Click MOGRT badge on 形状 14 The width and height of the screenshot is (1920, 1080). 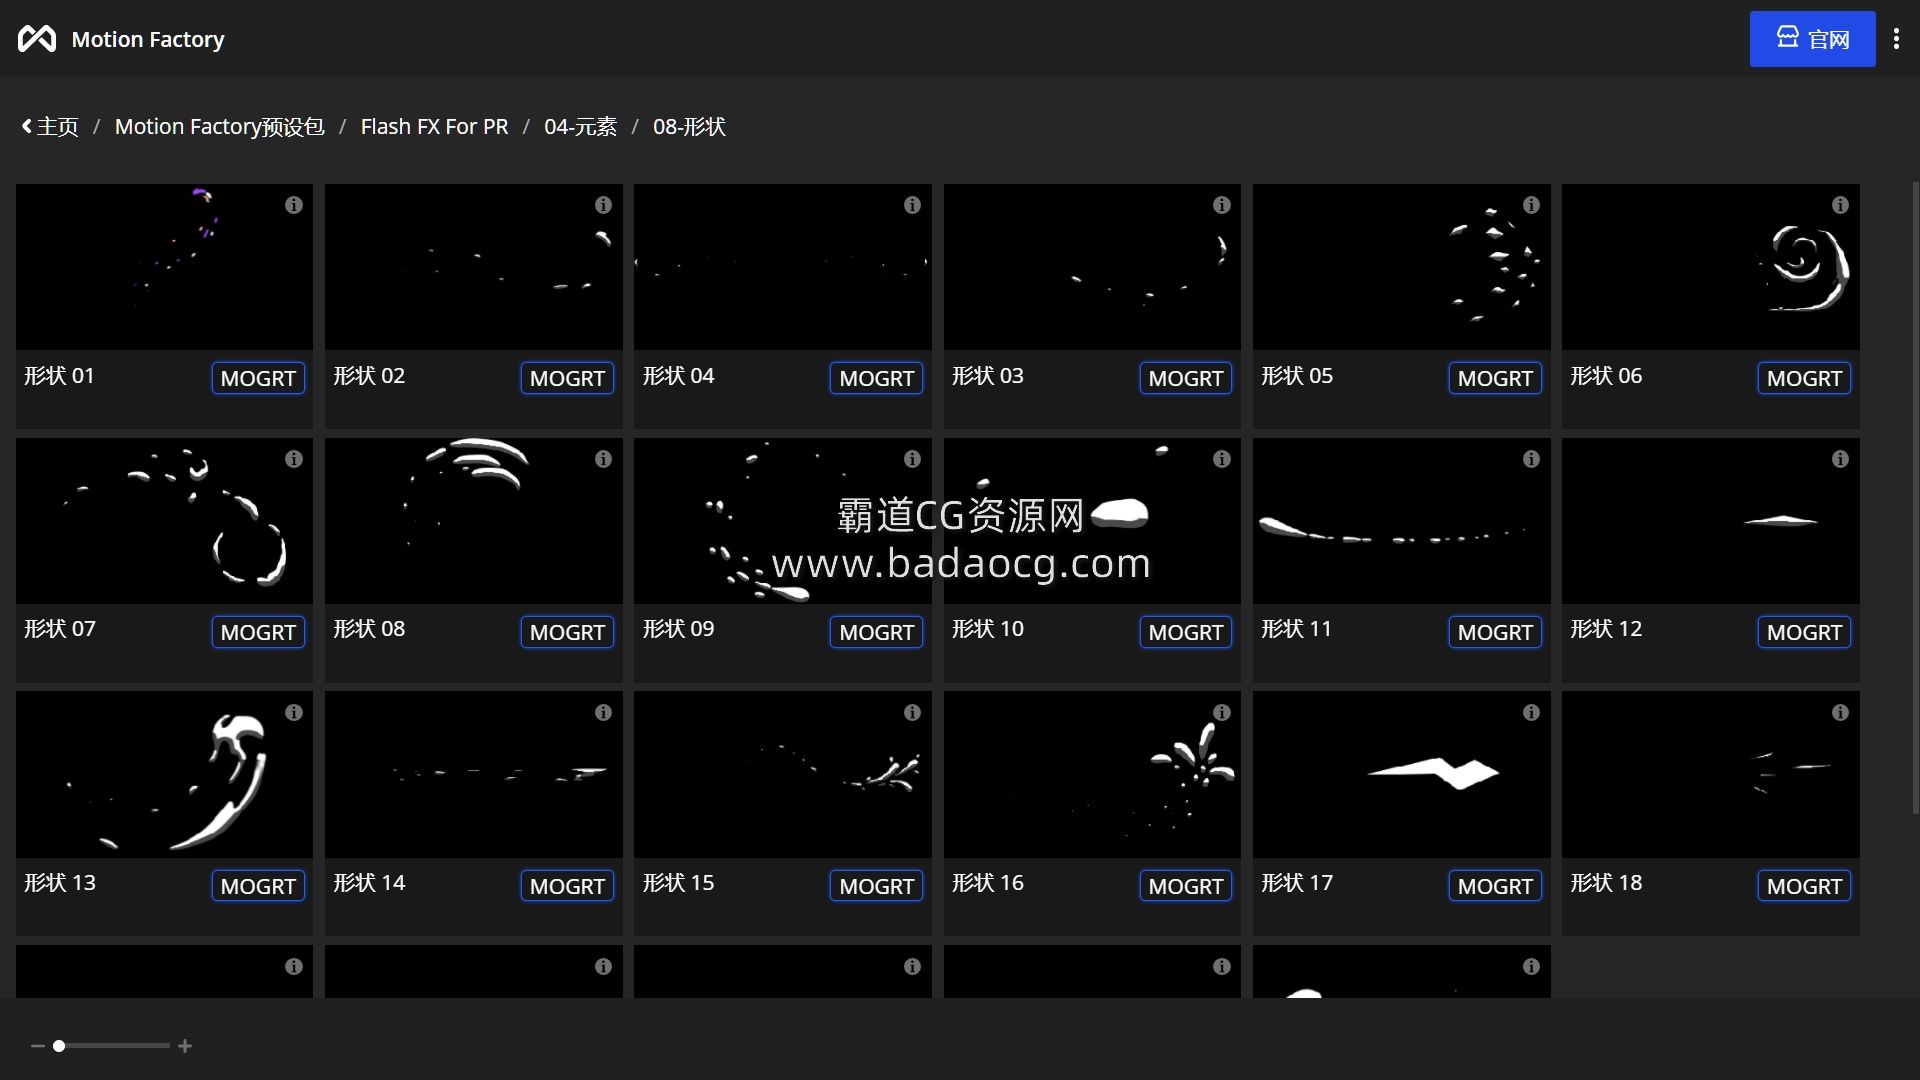point(567,886)
